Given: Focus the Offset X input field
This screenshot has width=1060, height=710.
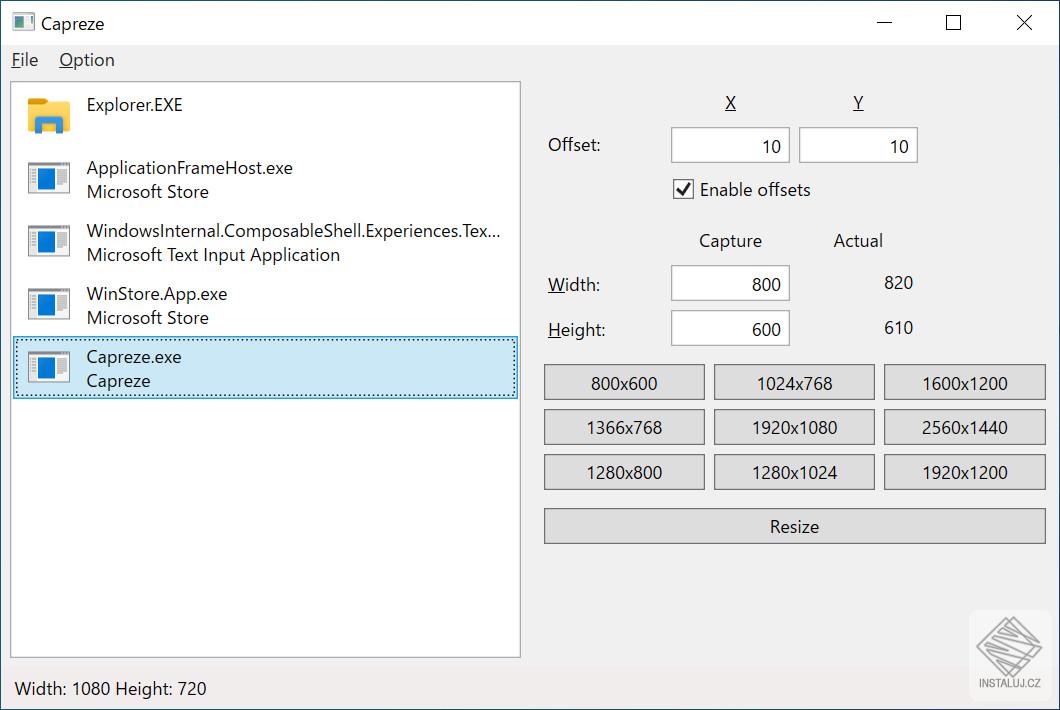Looking at the screenshot, I should click(730, 145).
